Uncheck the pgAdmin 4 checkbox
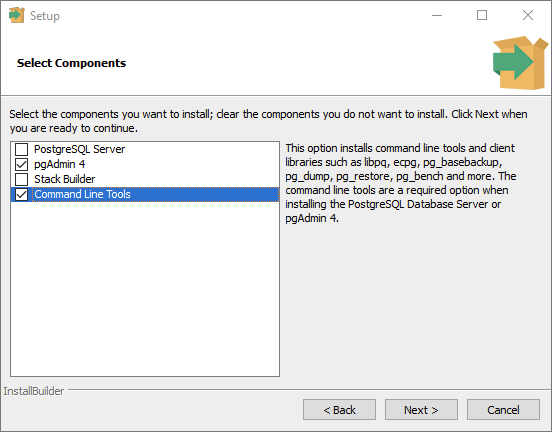The image size is (552, 432). [x=21, y=164]
